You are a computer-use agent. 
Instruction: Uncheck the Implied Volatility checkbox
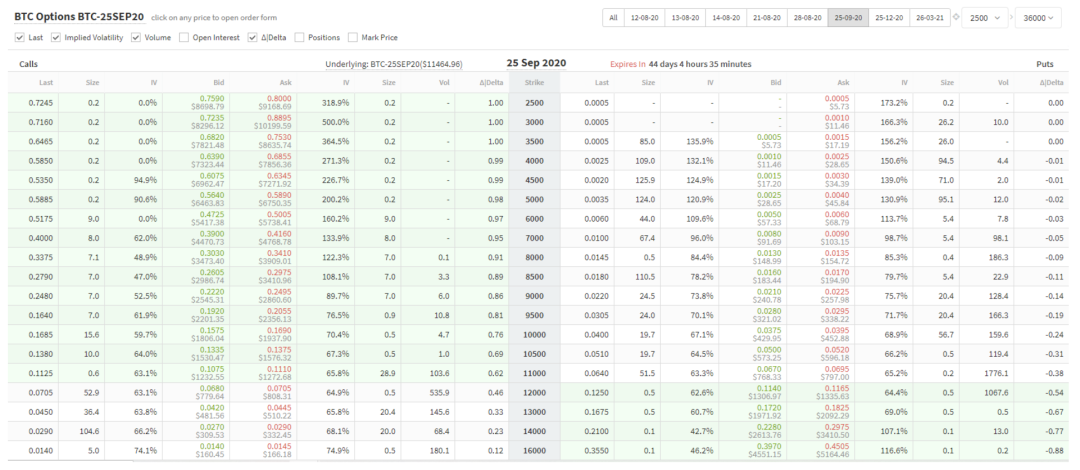coord(55,38)
